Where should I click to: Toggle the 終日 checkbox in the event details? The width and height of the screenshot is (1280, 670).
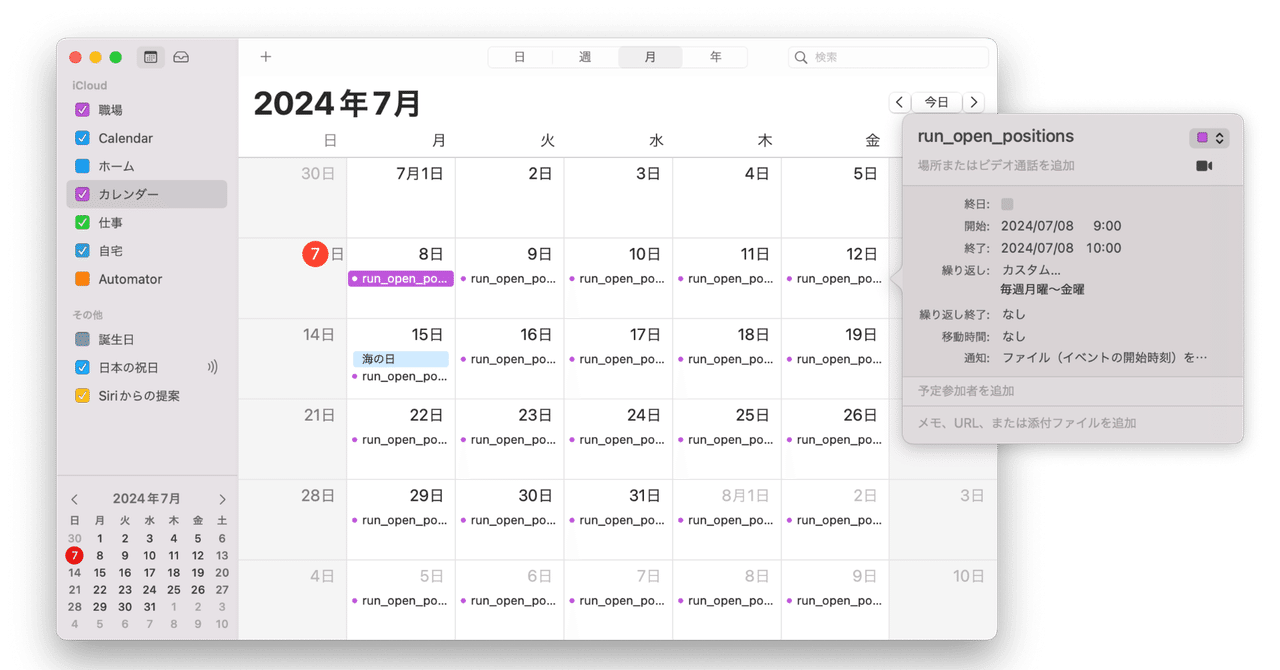[1007, 203]
